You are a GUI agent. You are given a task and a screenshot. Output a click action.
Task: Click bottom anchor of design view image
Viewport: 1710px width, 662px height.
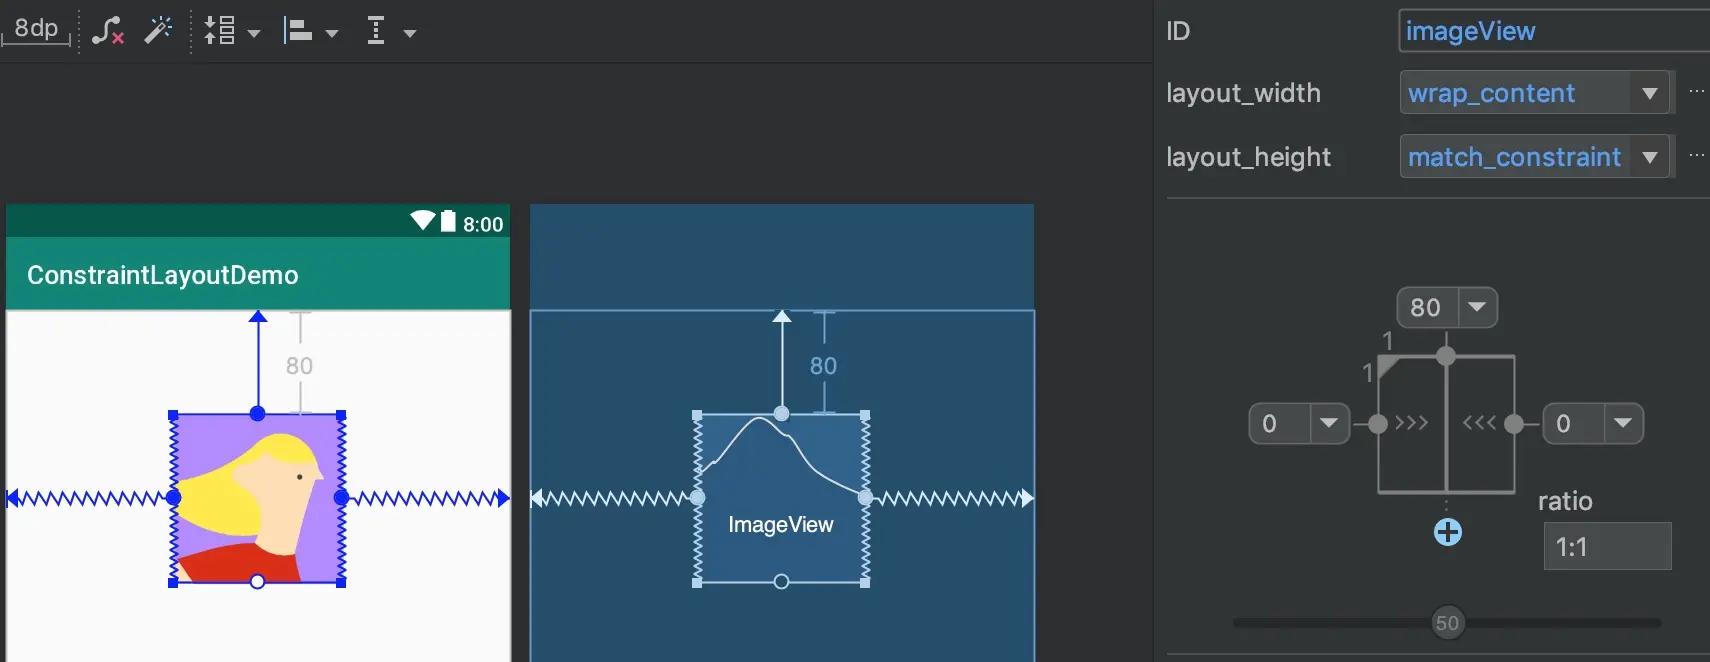coord(258,582)
